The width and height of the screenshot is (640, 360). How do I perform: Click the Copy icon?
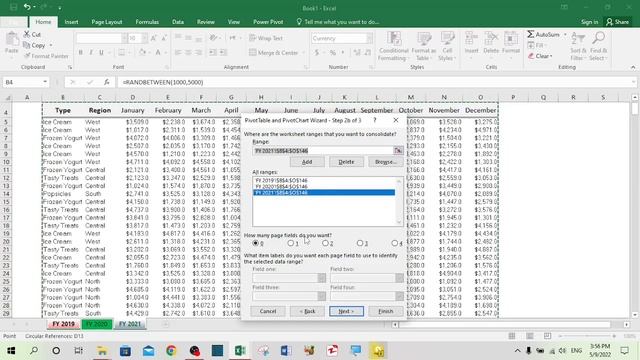(27, 45)
